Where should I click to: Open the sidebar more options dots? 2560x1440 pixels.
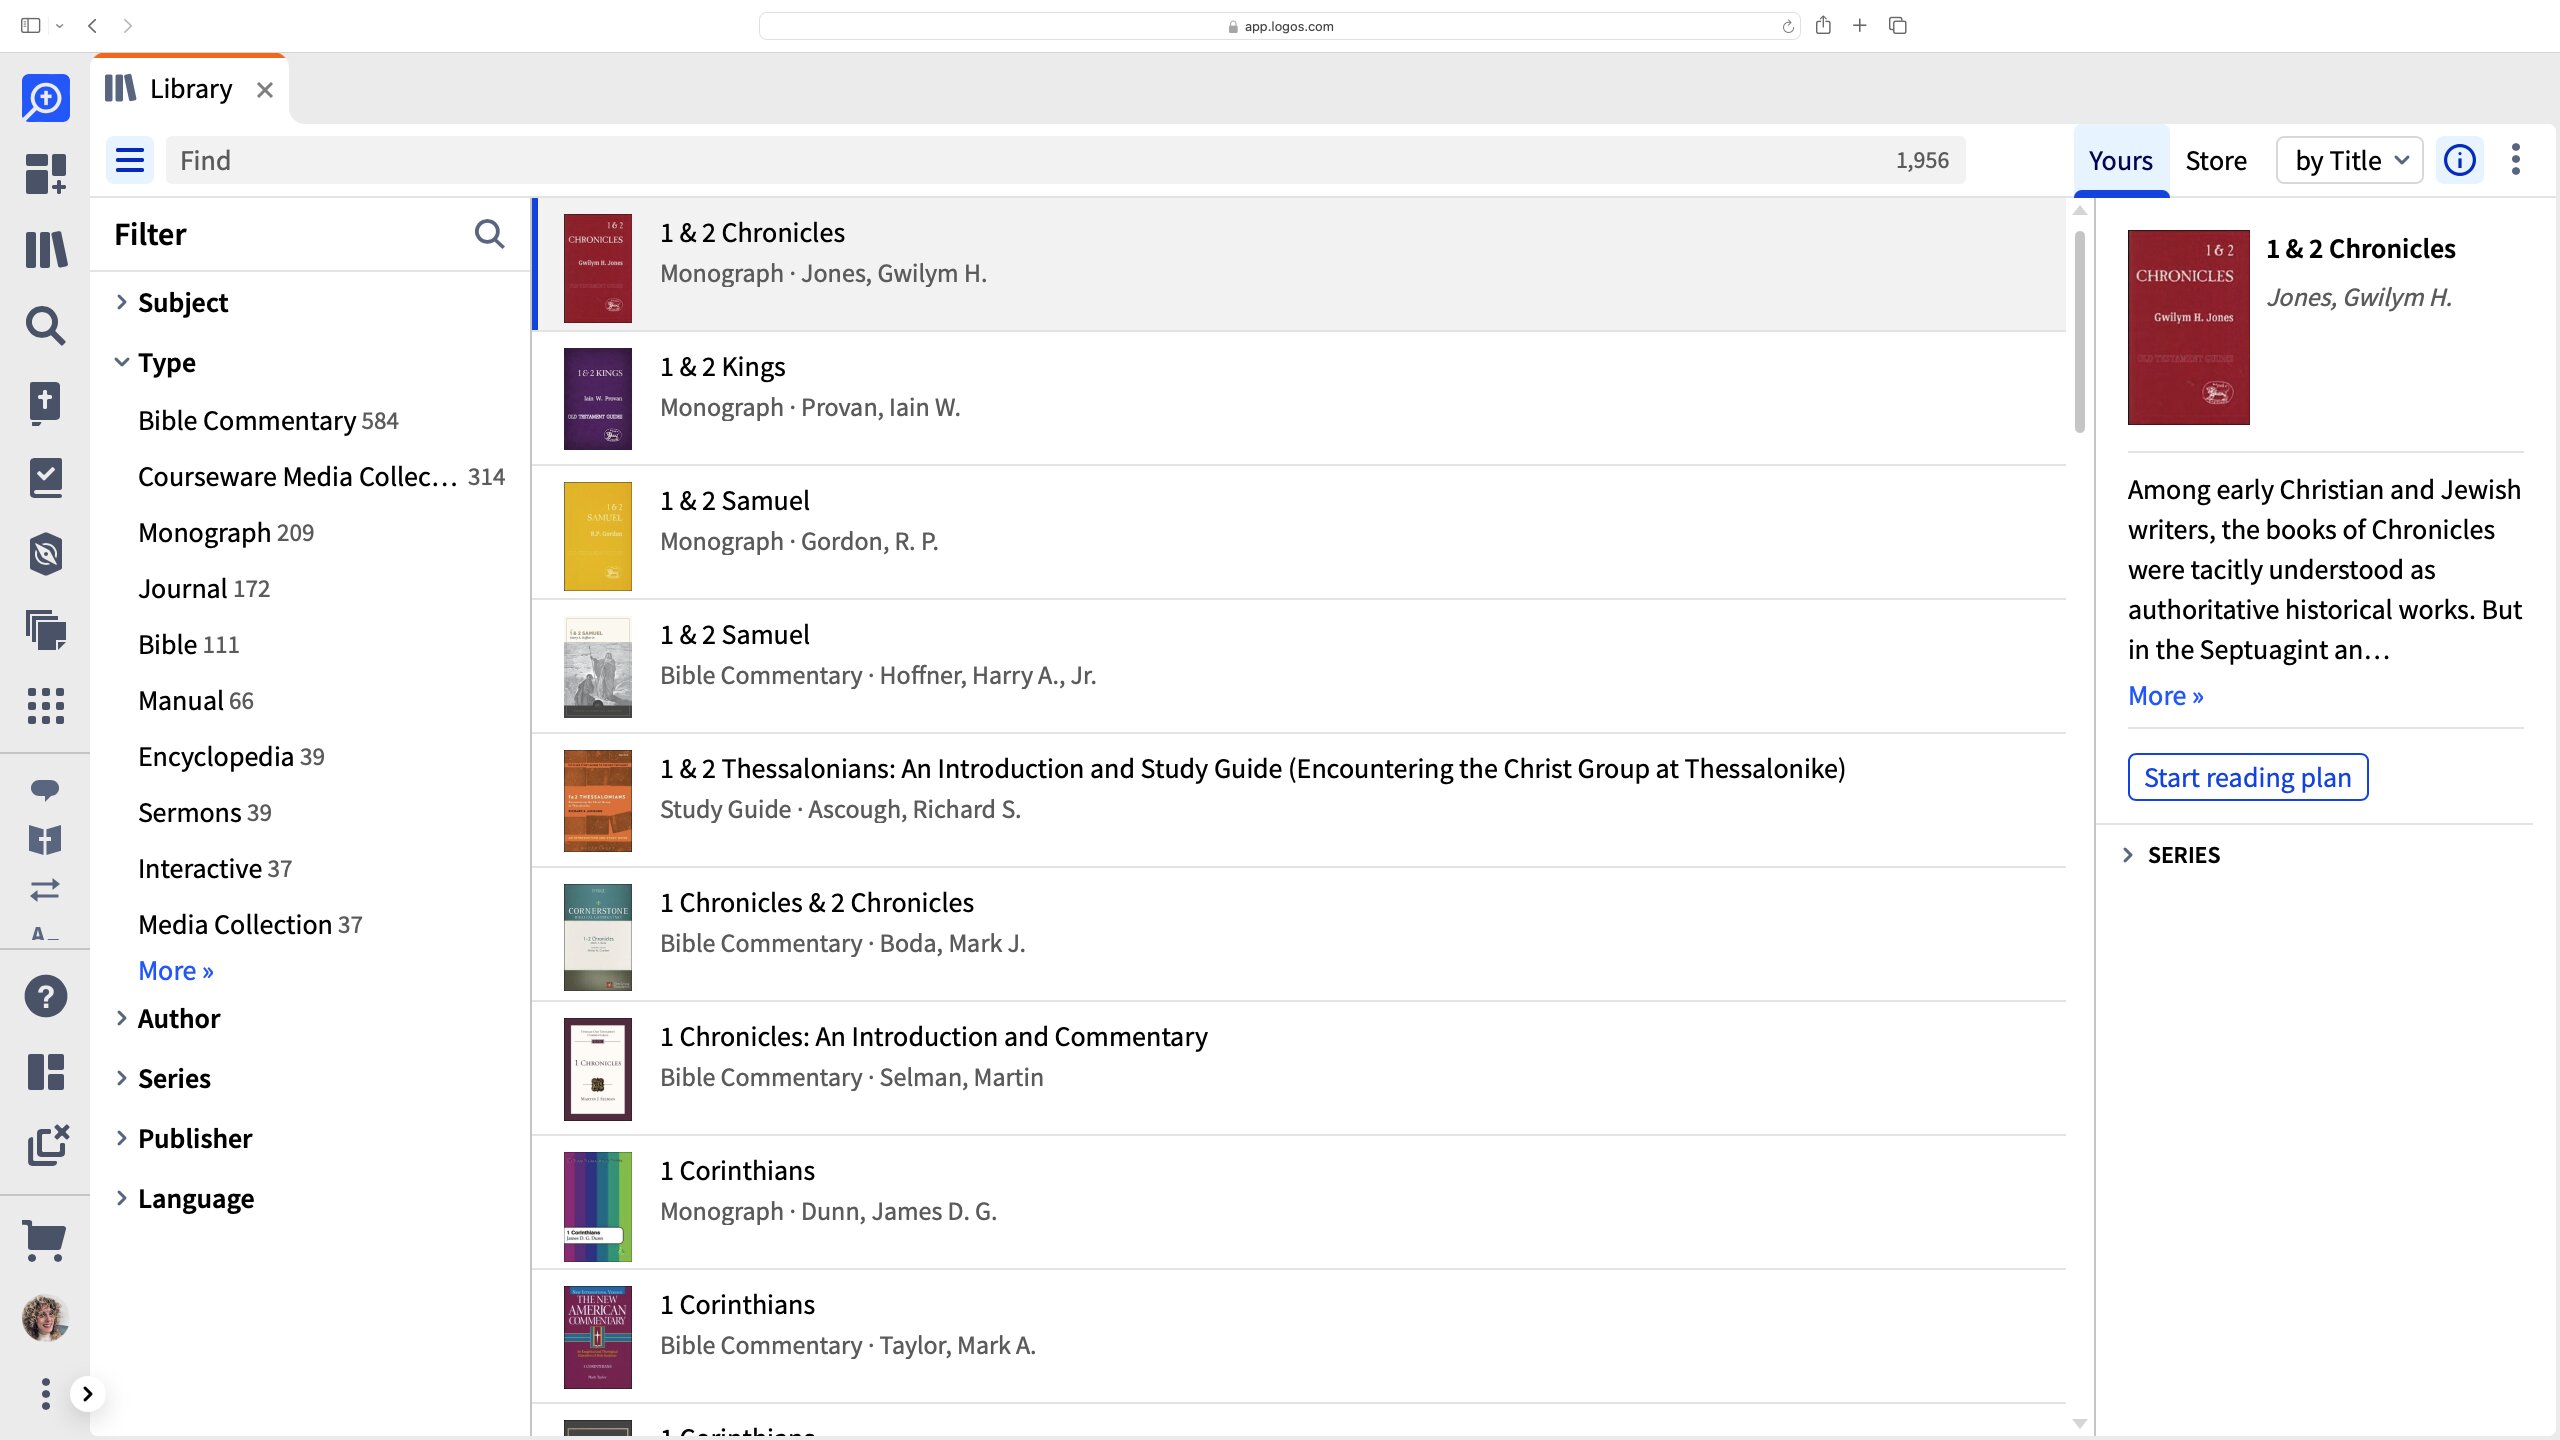[45, 1394]
